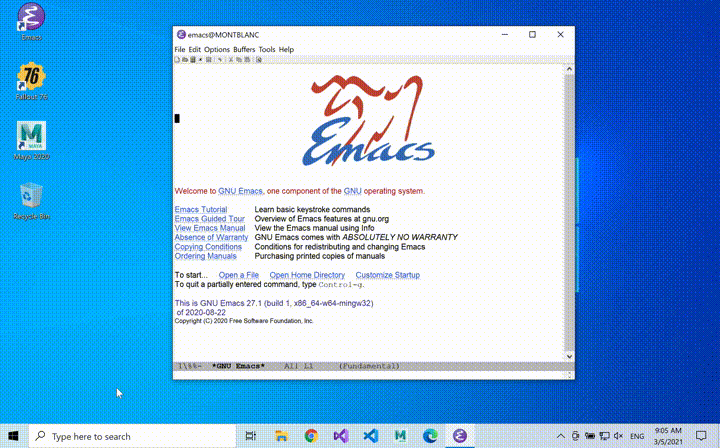Viewport: 720px width, 448px height.
Task: Click the Open File toolbar icon
Action: click(185, 60)
